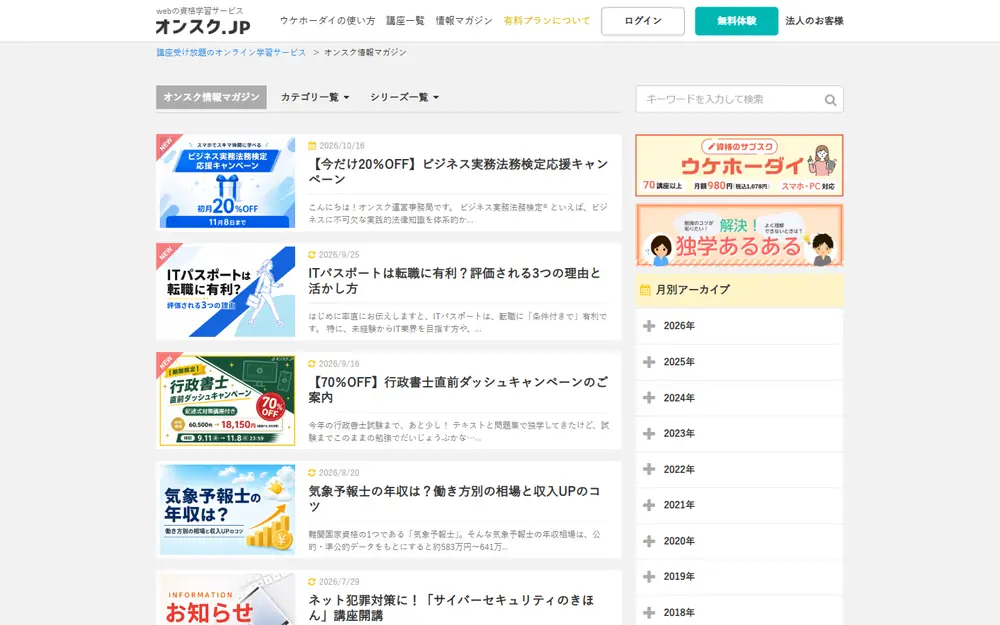Open ウケホーダイの使い方 menu item
The image size is (1000, 625).
[327, 21]
